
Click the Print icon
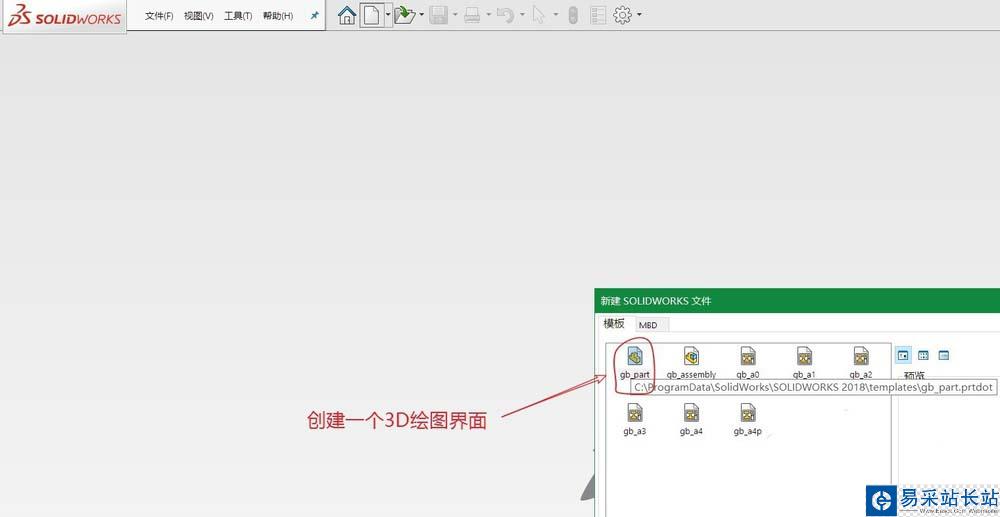(x=472, y=15)
